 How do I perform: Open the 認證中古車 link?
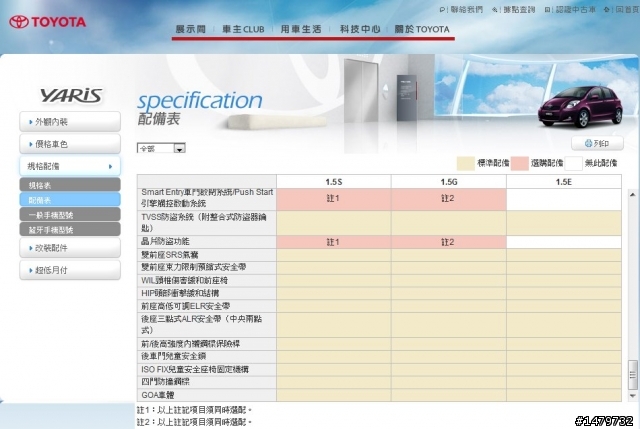point(570,9)
